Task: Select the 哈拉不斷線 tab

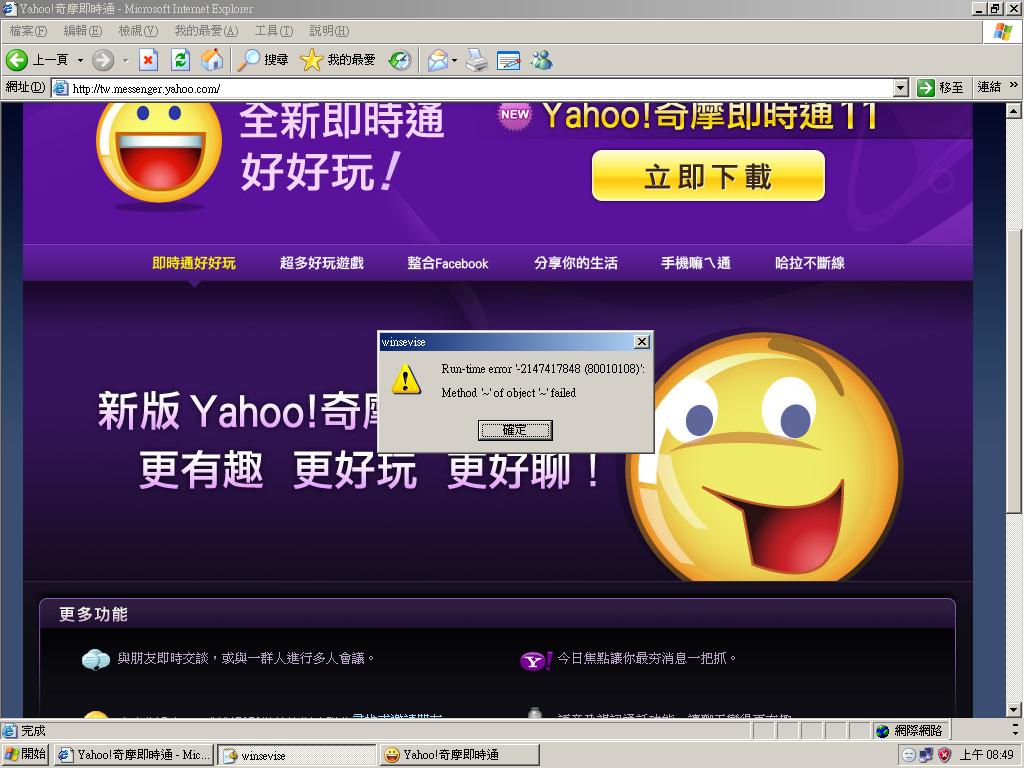Action: 810,263
